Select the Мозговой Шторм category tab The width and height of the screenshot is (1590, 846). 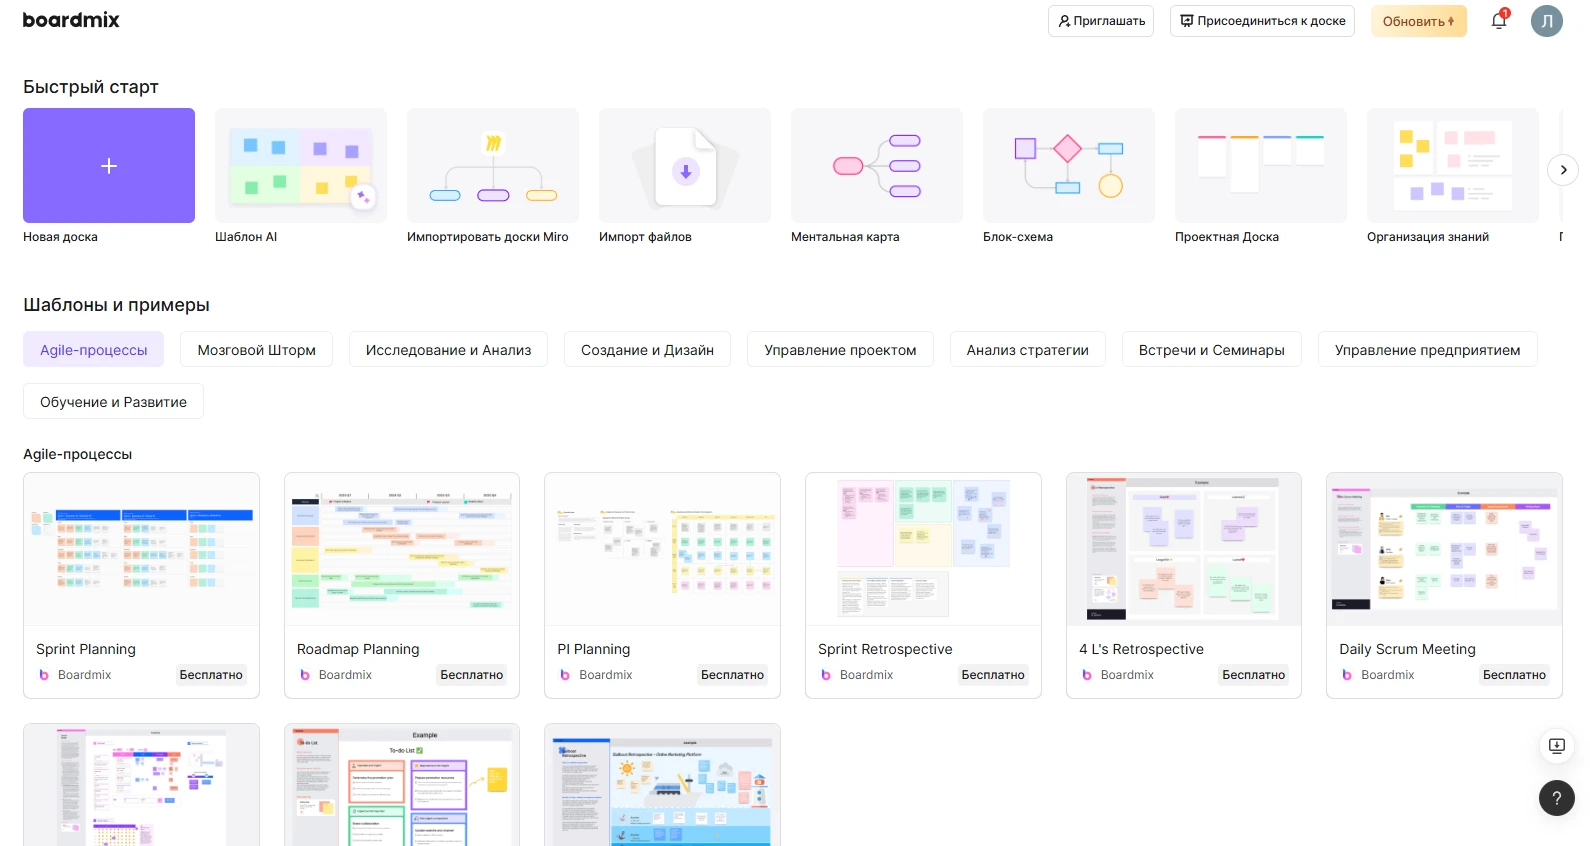pos(256,350)
